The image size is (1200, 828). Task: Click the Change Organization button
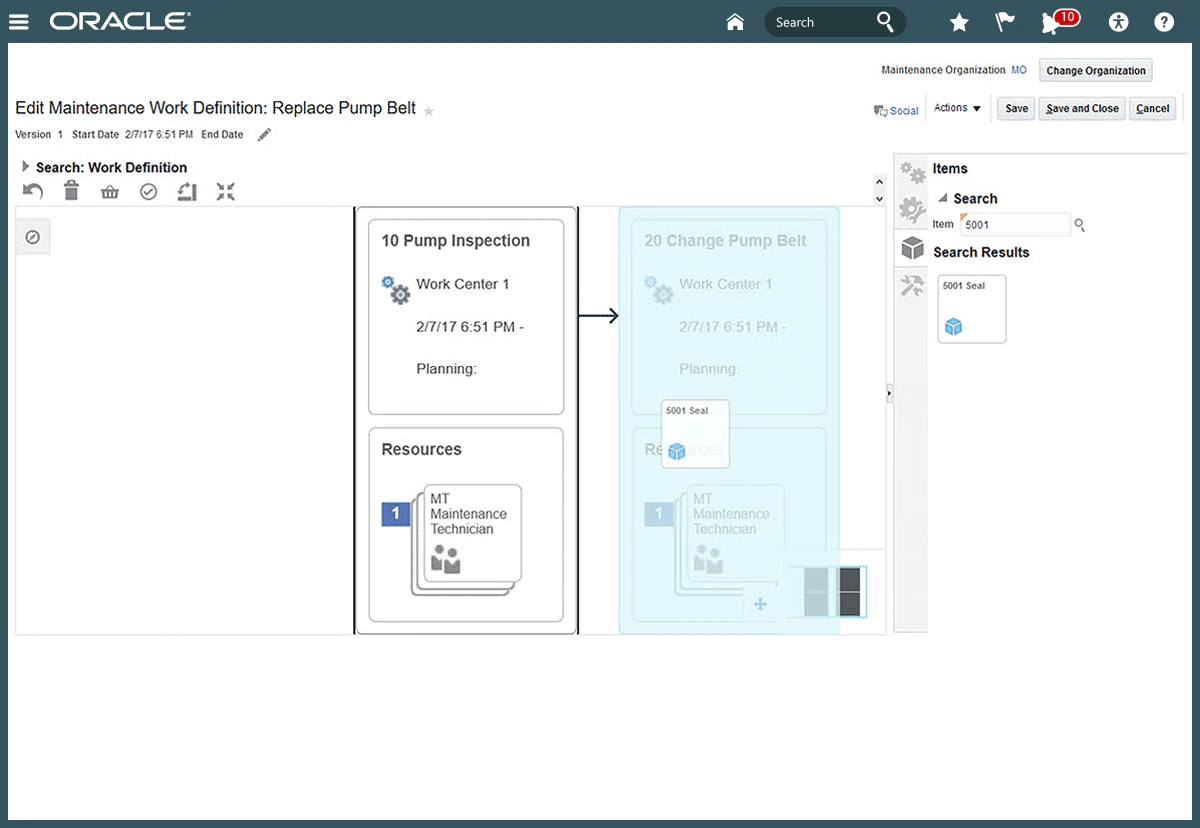click(x=1096, y=71)
